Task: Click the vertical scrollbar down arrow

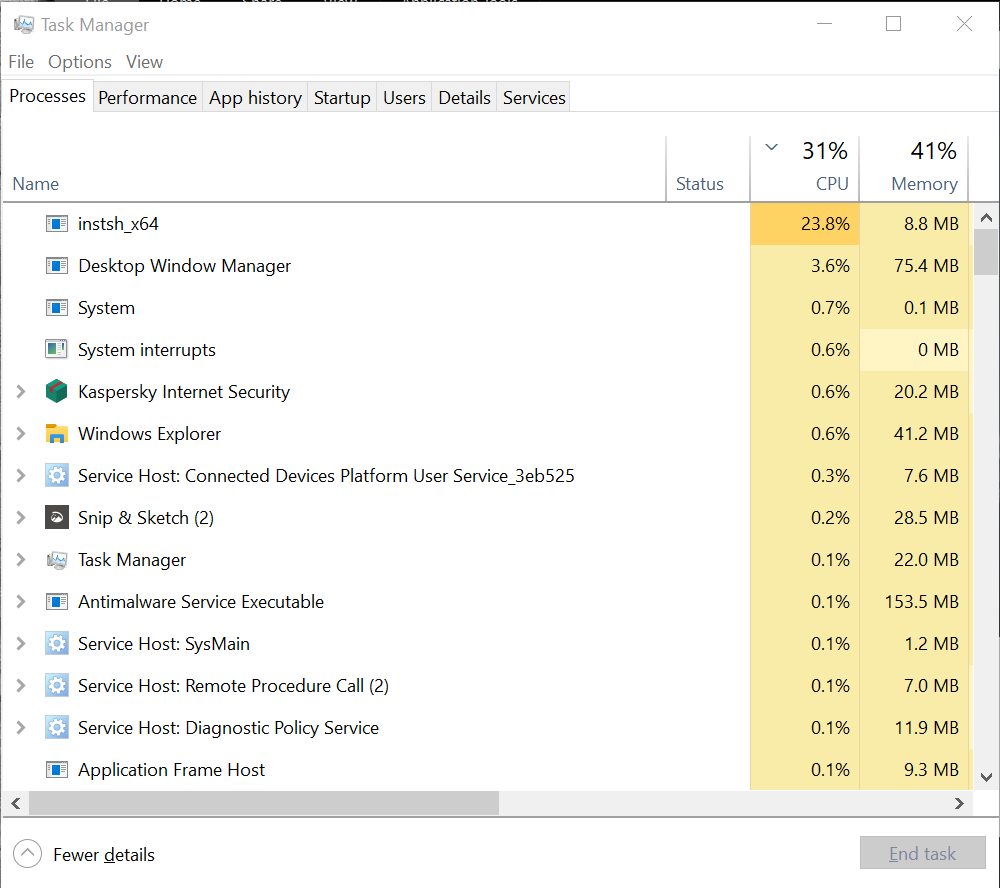Action: coord(986,777)
